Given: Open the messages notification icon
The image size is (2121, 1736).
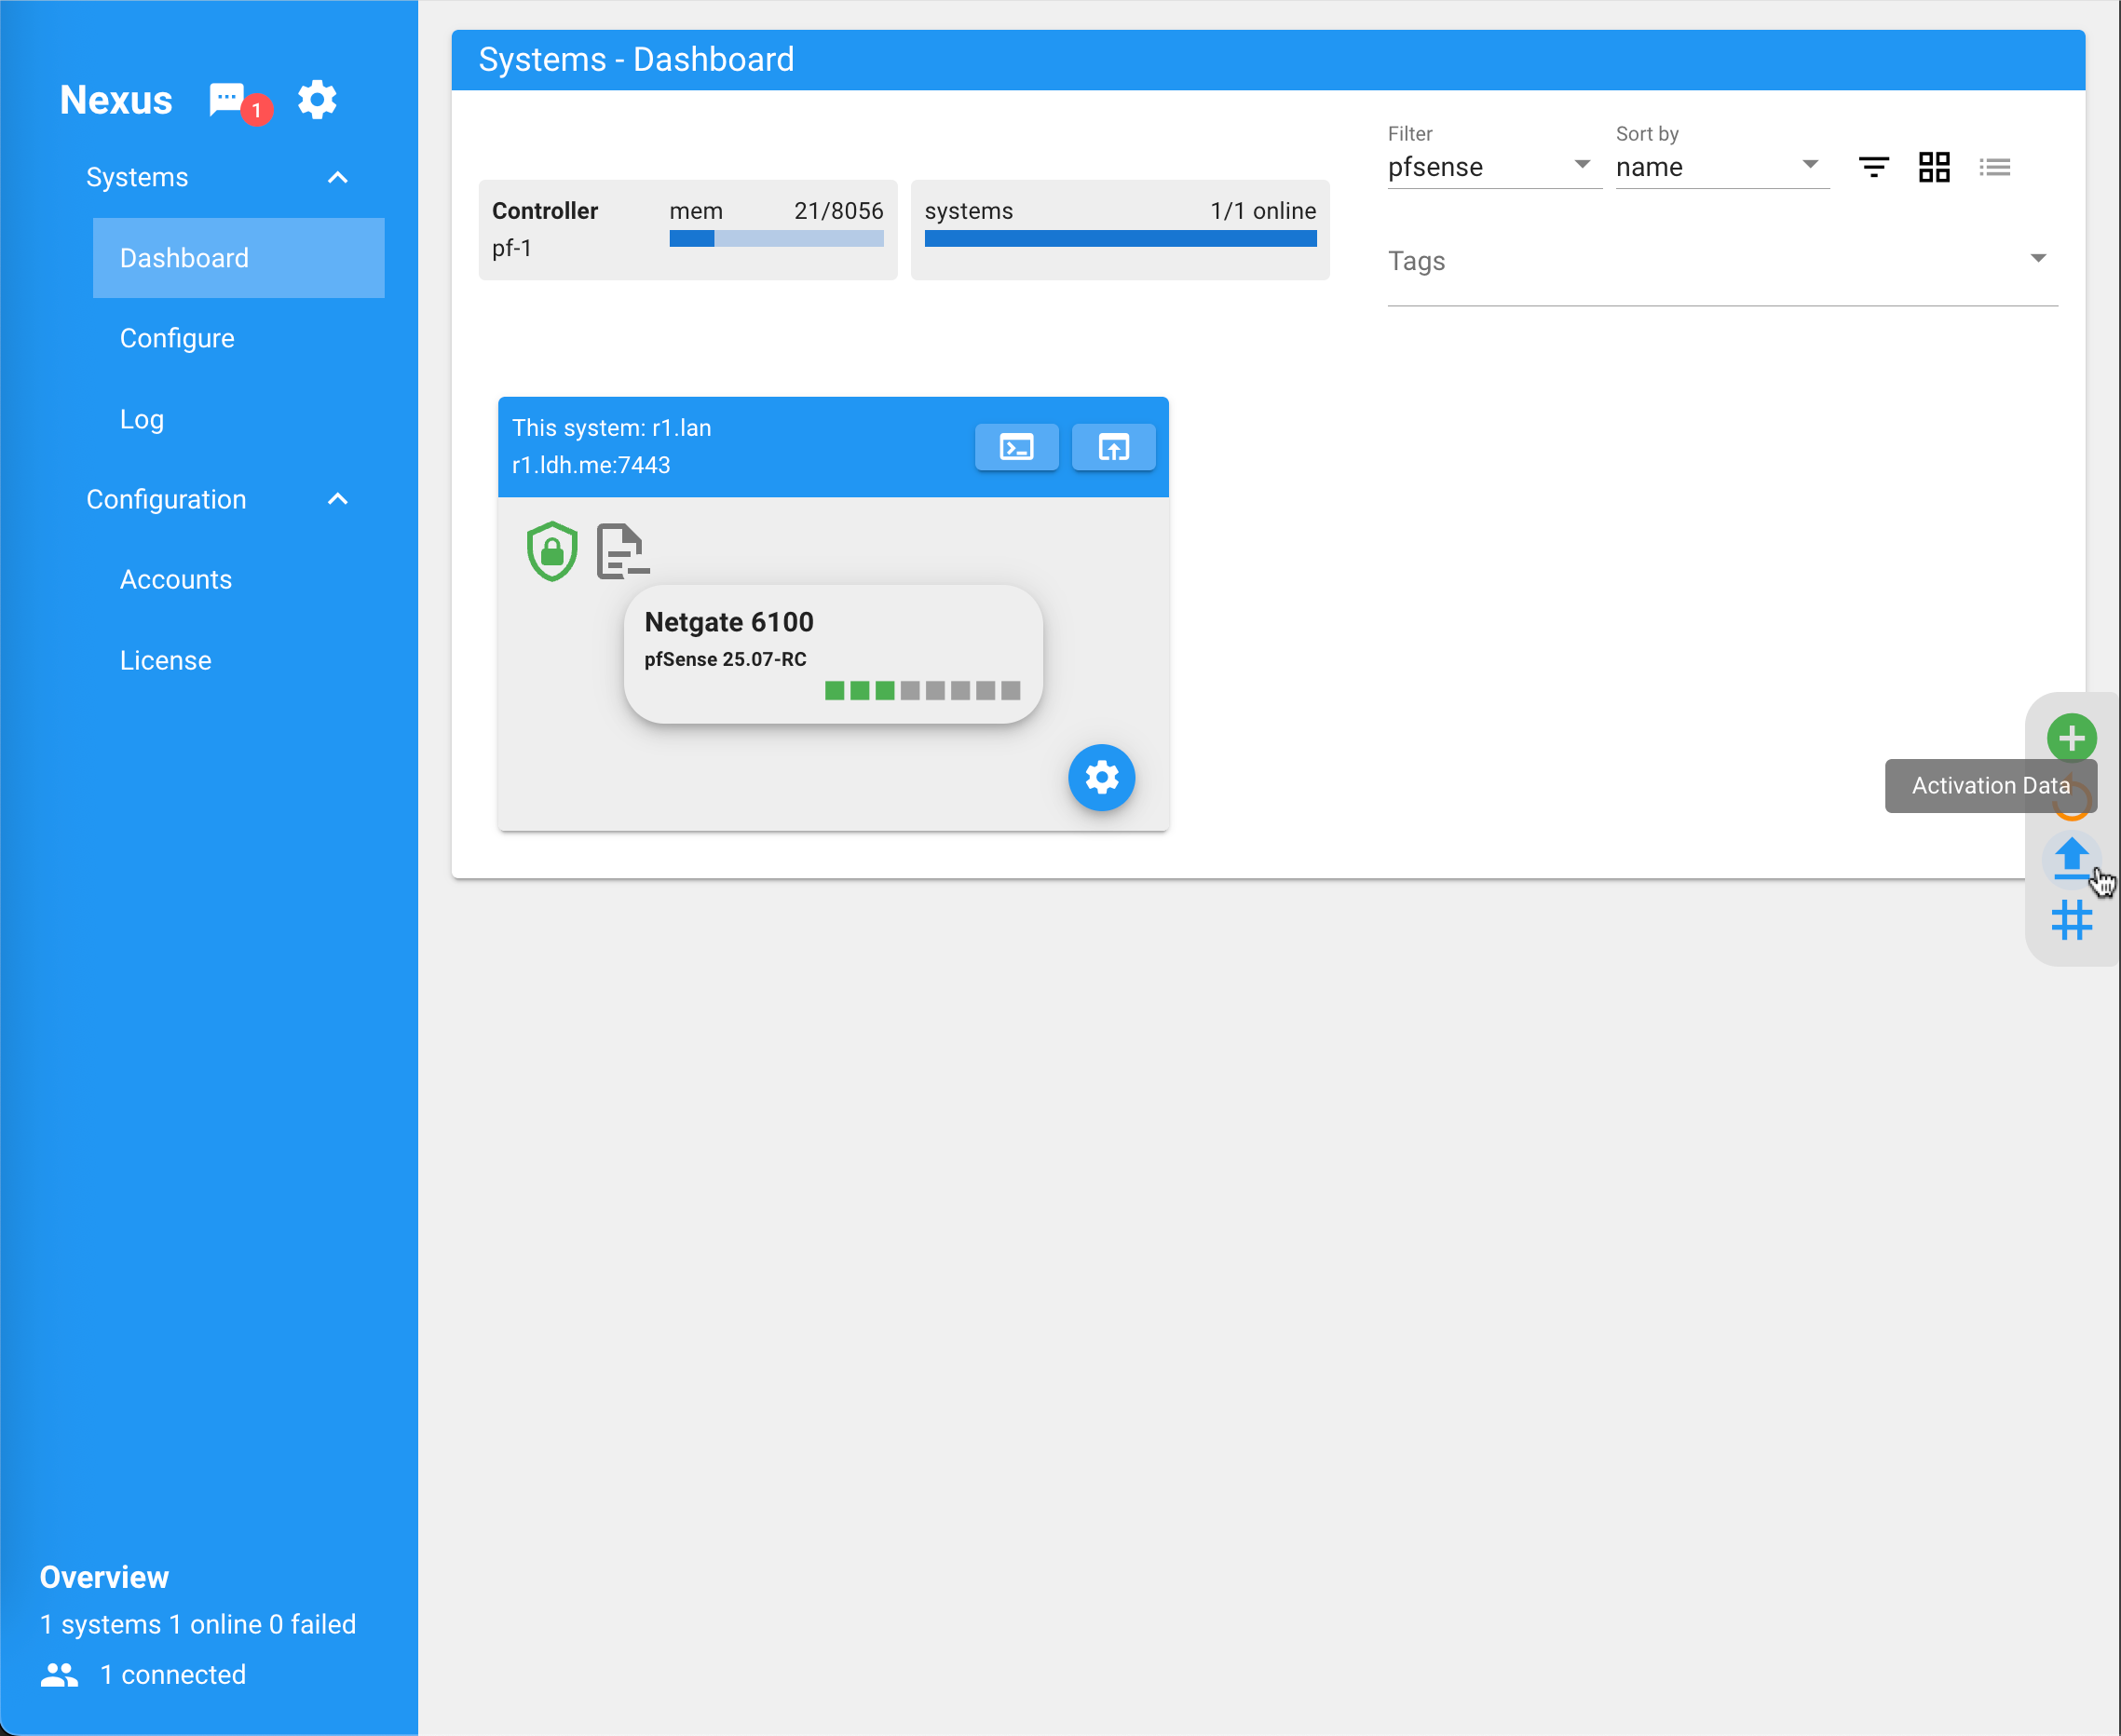Looking at the screenshot, I should coord(228,100).
